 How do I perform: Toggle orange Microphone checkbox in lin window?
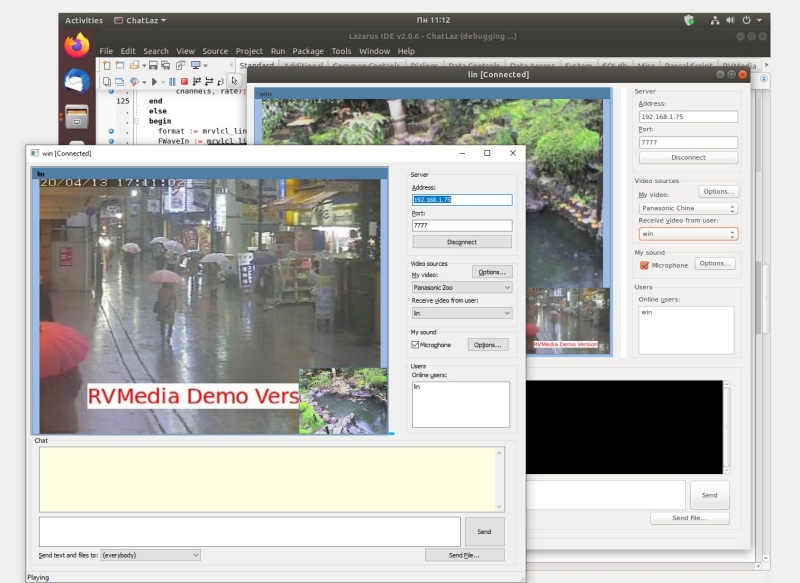point(644,265)
